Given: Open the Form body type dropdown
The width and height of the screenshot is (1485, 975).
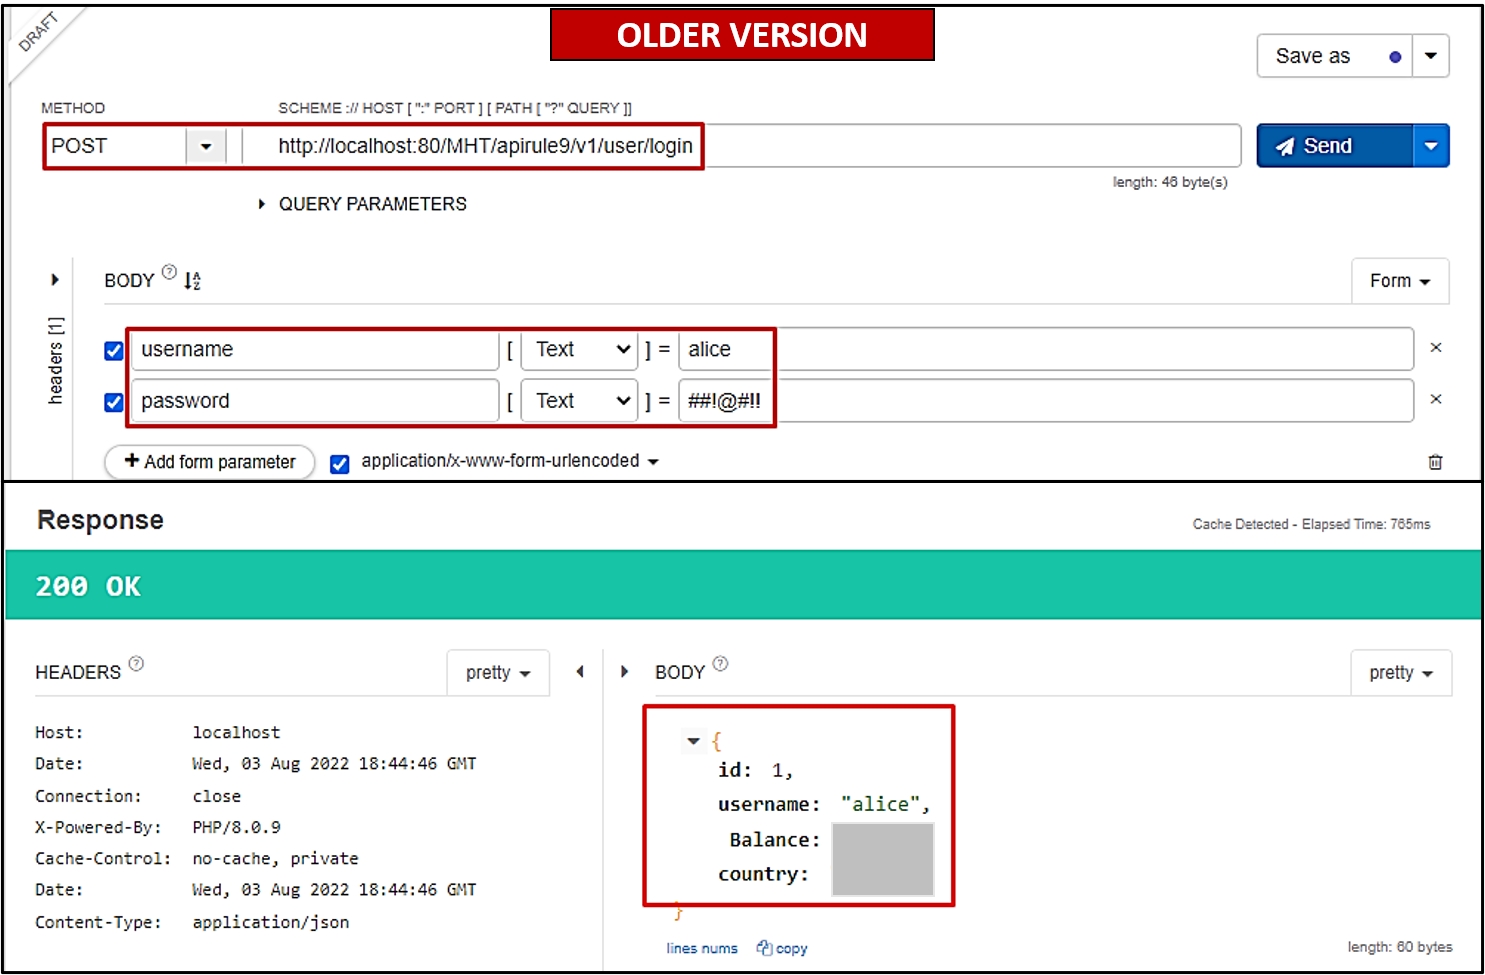Looking at the screenshot, I should point(1399,281).
